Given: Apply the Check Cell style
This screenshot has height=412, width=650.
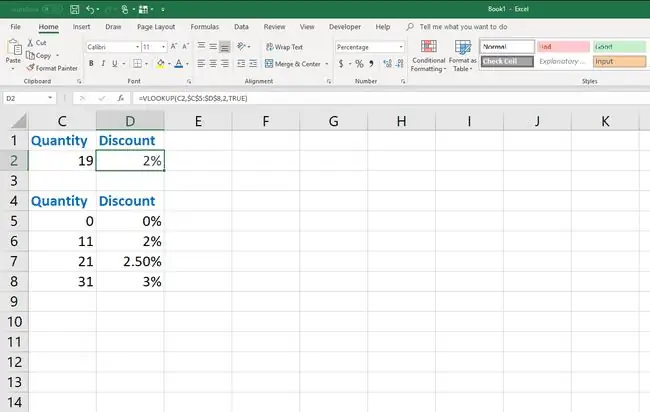Looking at the screenshot, I should (x=507, y=61).
